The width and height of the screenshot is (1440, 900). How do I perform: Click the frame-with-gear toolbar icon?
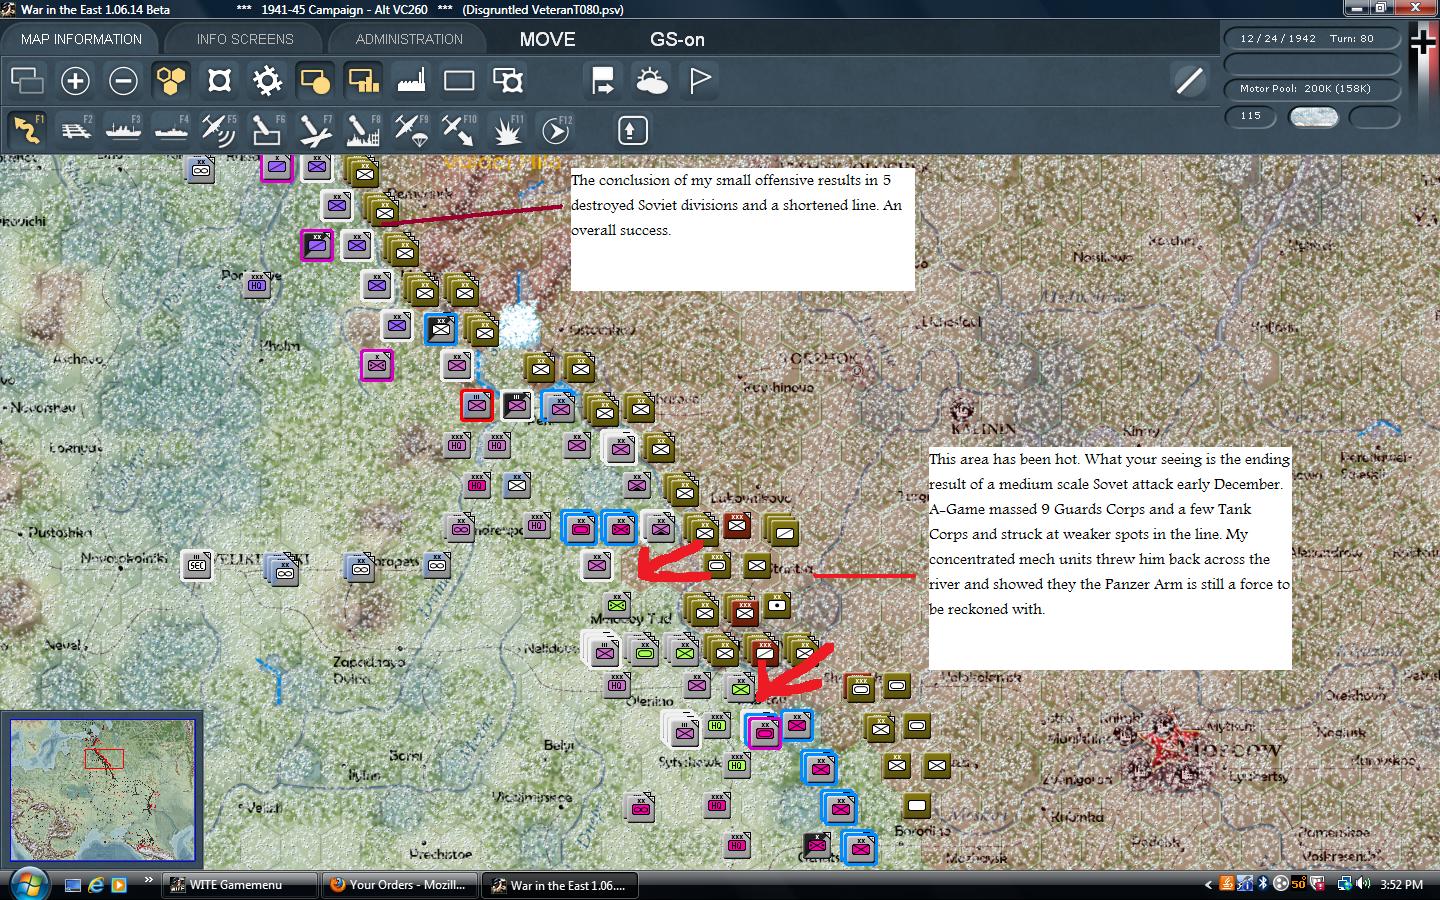pyautogui.click(x=508, y=80)
